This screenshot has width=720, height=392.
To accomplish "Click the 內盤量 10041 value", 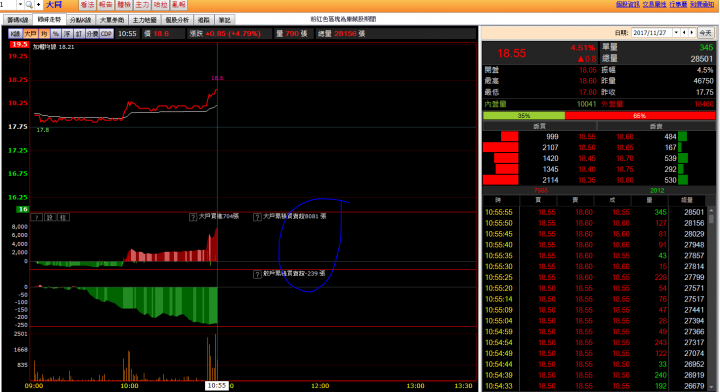I will tap(586, 104).
